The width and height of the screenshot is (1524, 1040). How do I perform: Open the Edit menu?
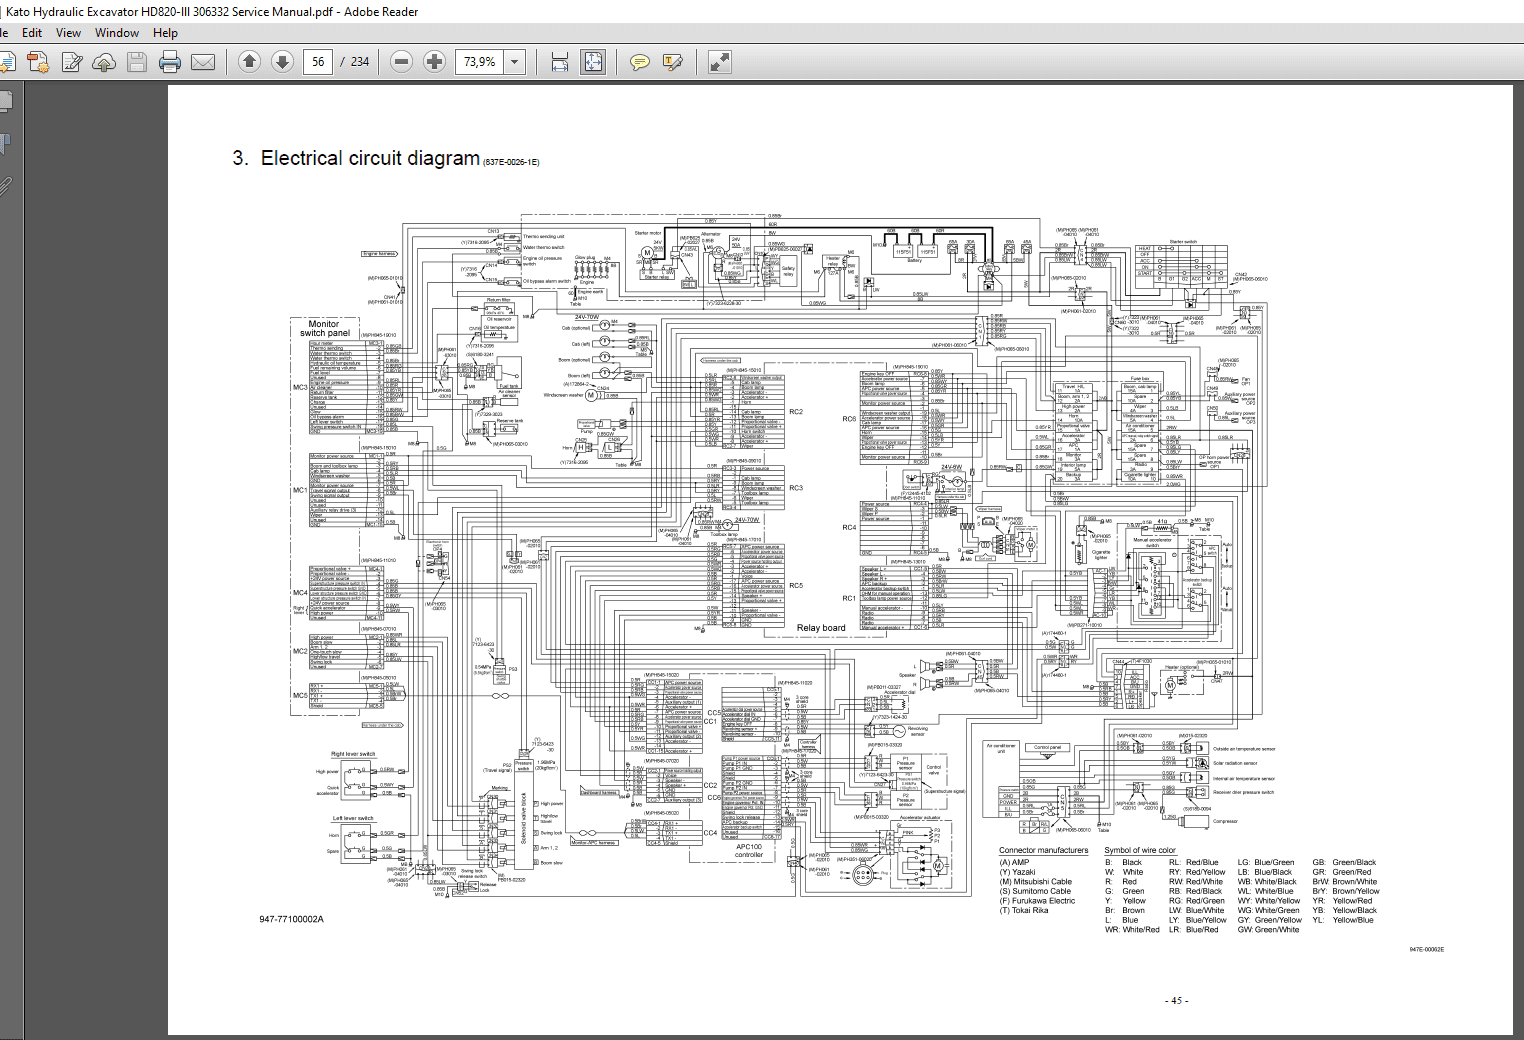click(31, 32)
